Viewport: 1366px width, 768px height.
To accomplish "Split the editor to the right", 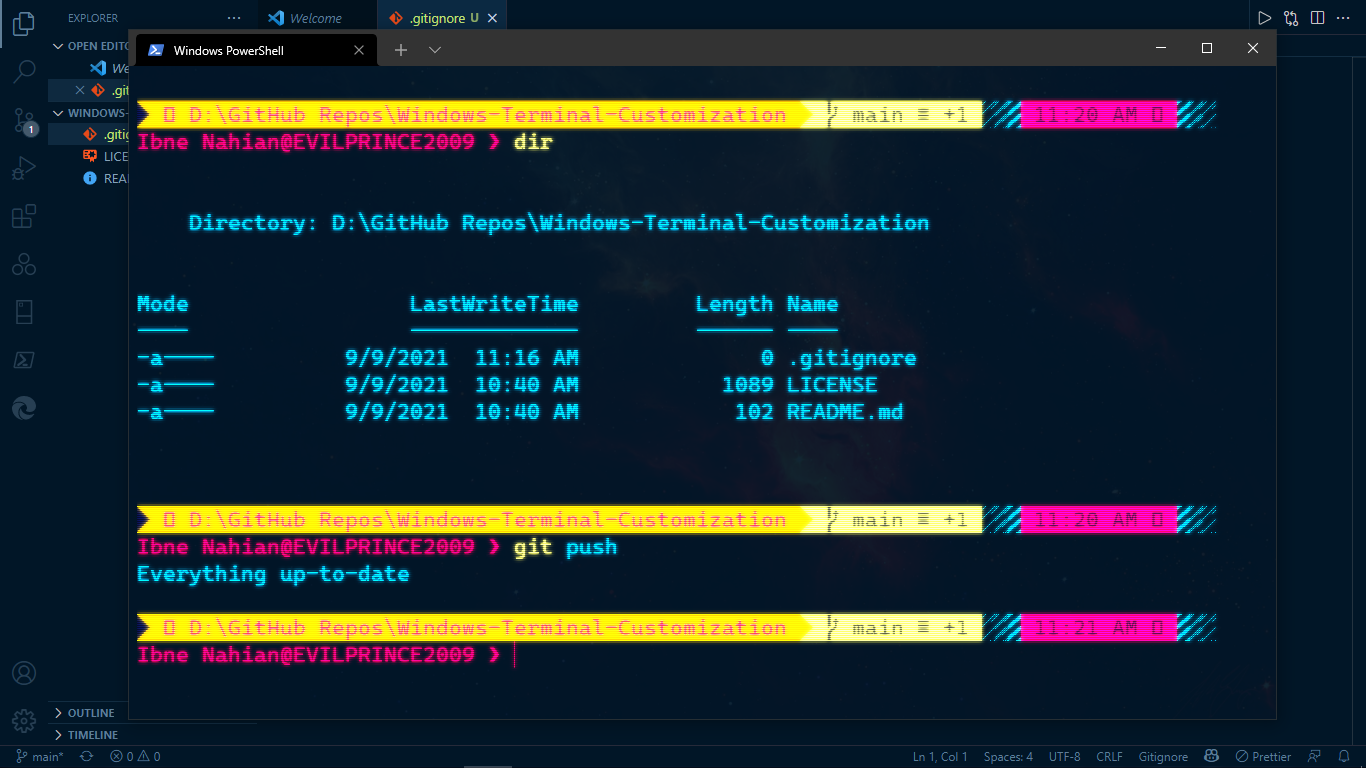I will point(1317,18).
